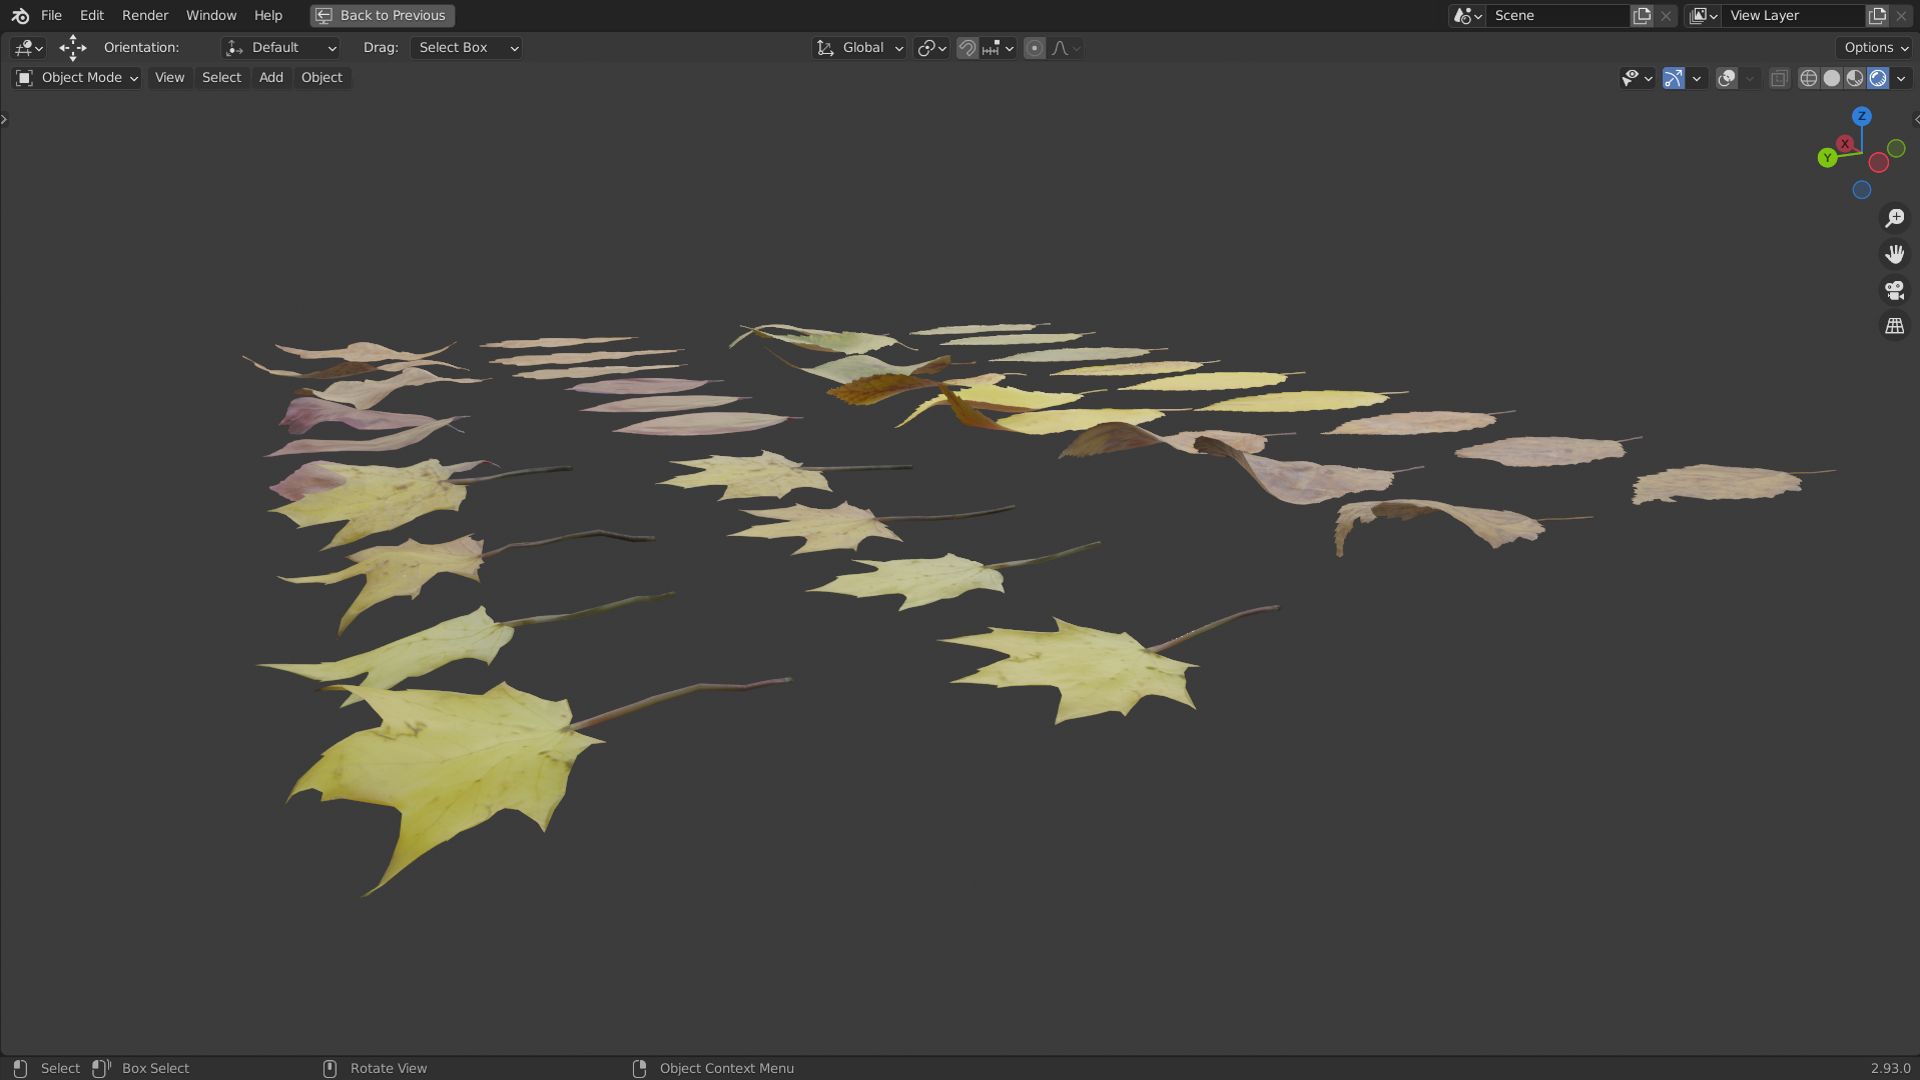Open the Select Box drag dropdown
Image resolution: width=1920 pixels, height=1080 pixels.
(x=466, y=48)
